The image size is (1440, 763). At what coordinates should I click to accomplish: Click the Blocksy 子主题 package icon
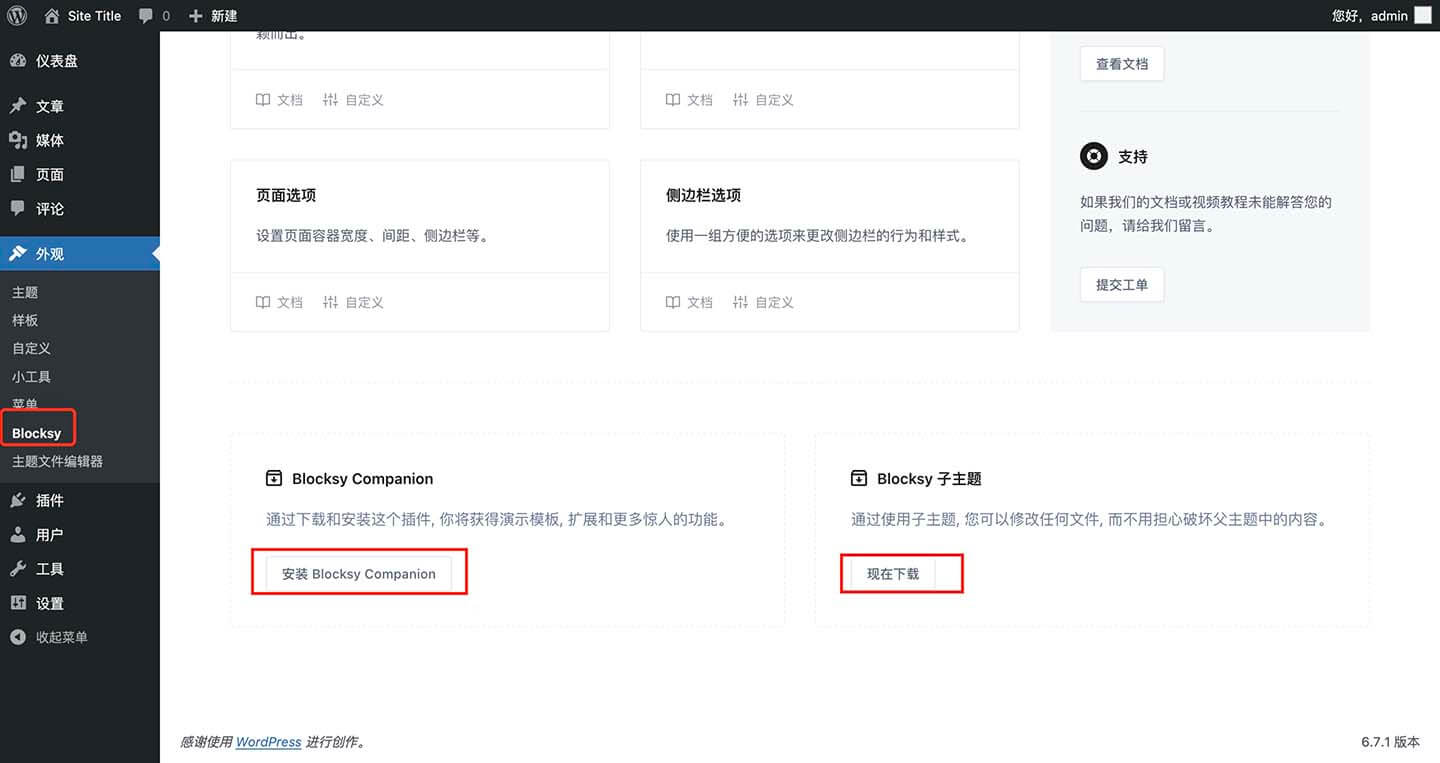pyautogui.click(x=859, y=478)
